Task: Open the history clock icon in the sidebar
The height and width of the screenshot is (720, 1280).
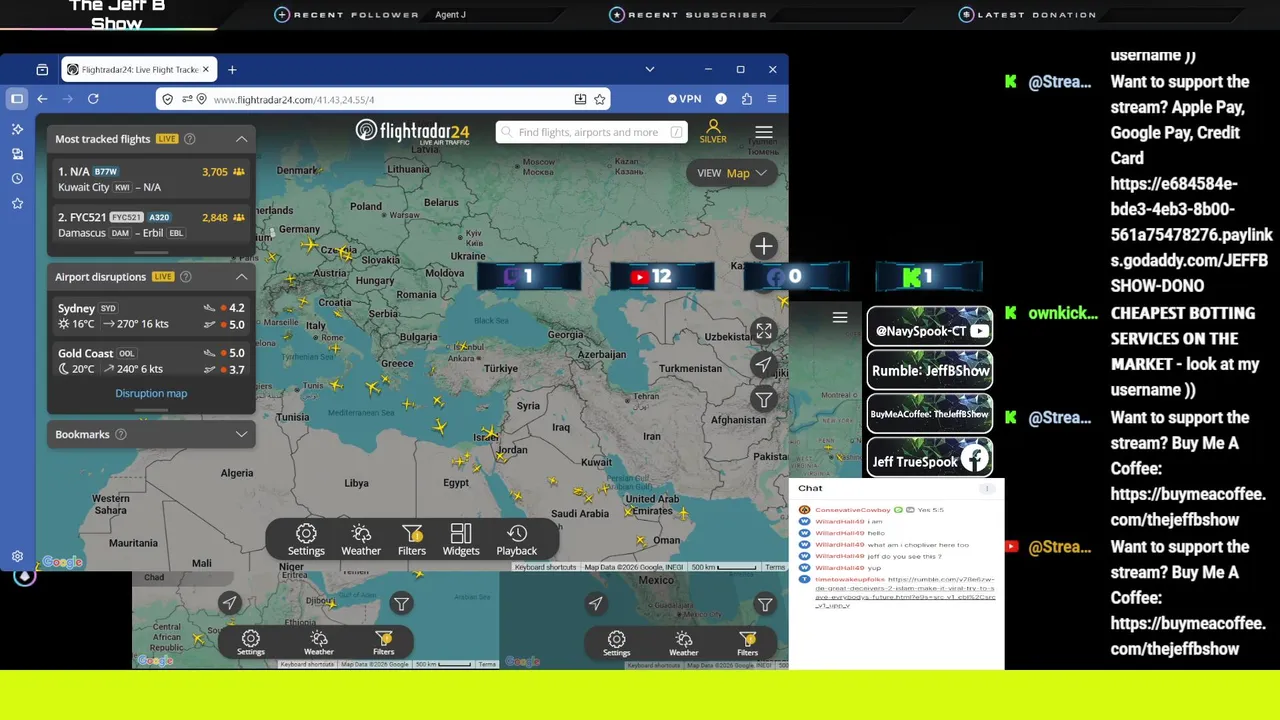Action: [17, 178]
